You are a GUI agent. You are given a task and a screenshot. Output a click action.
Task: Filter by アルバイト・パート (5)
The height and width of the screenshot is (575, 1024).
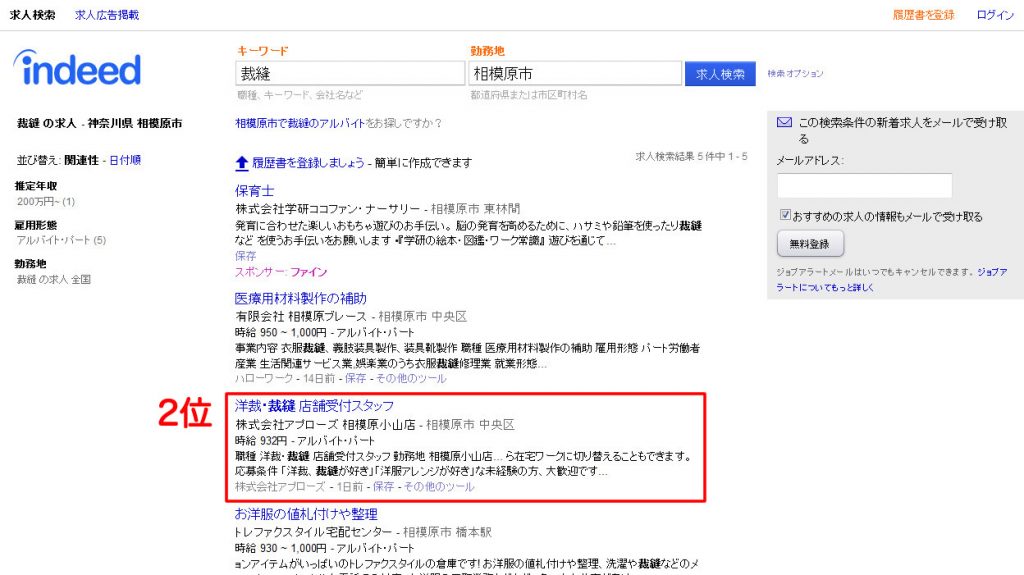[x=61, y=240]
